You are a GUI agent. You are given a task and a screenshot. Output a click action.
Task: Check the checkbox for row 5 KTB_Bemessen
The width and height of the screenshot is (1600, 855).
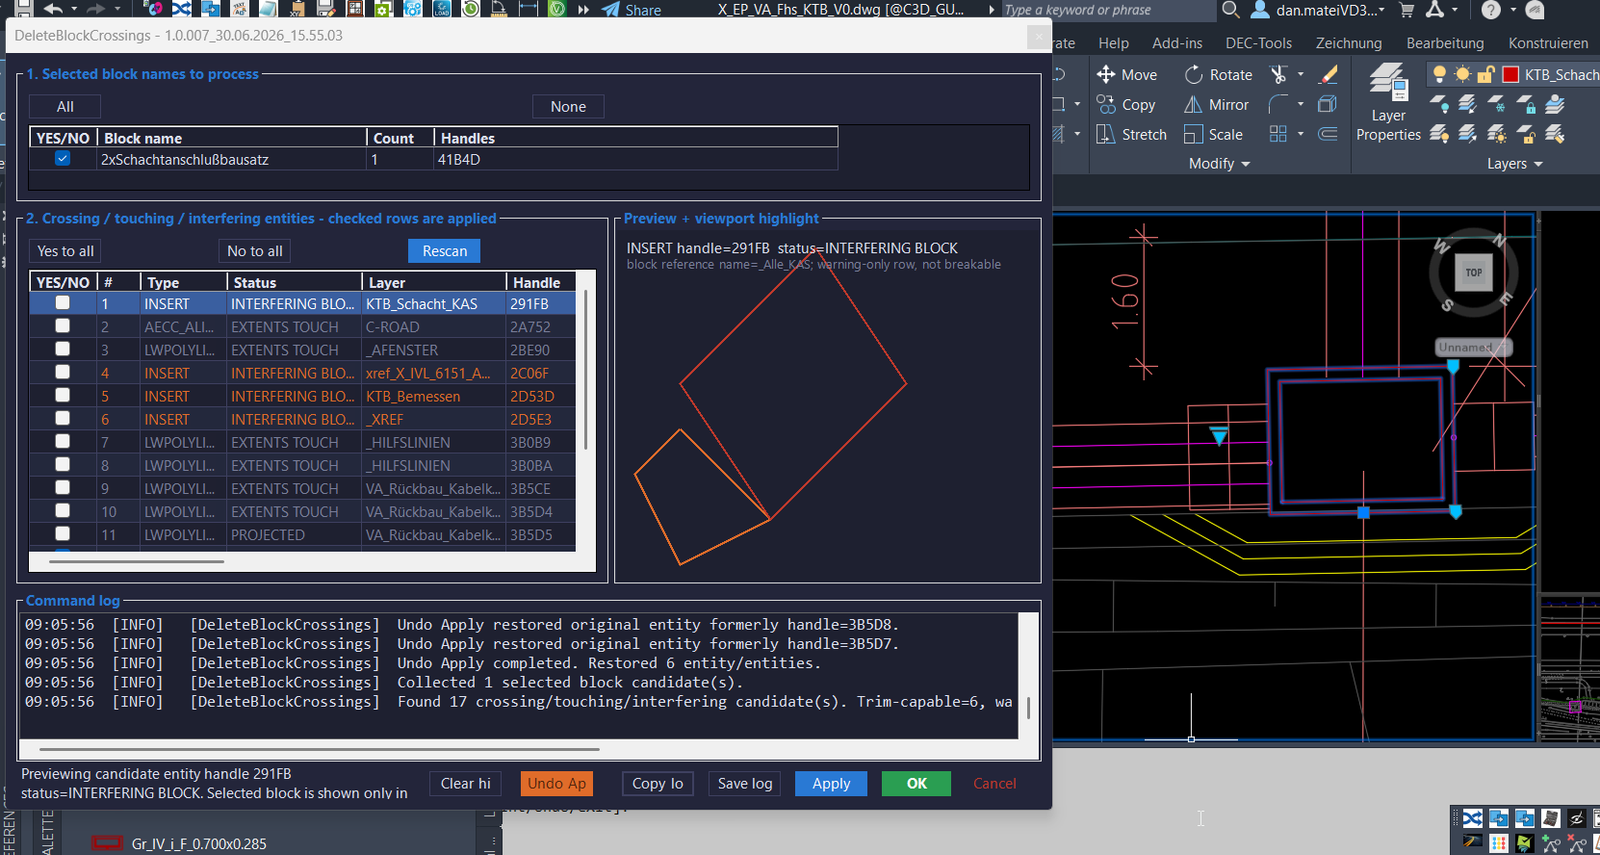(x=62, y=395)
